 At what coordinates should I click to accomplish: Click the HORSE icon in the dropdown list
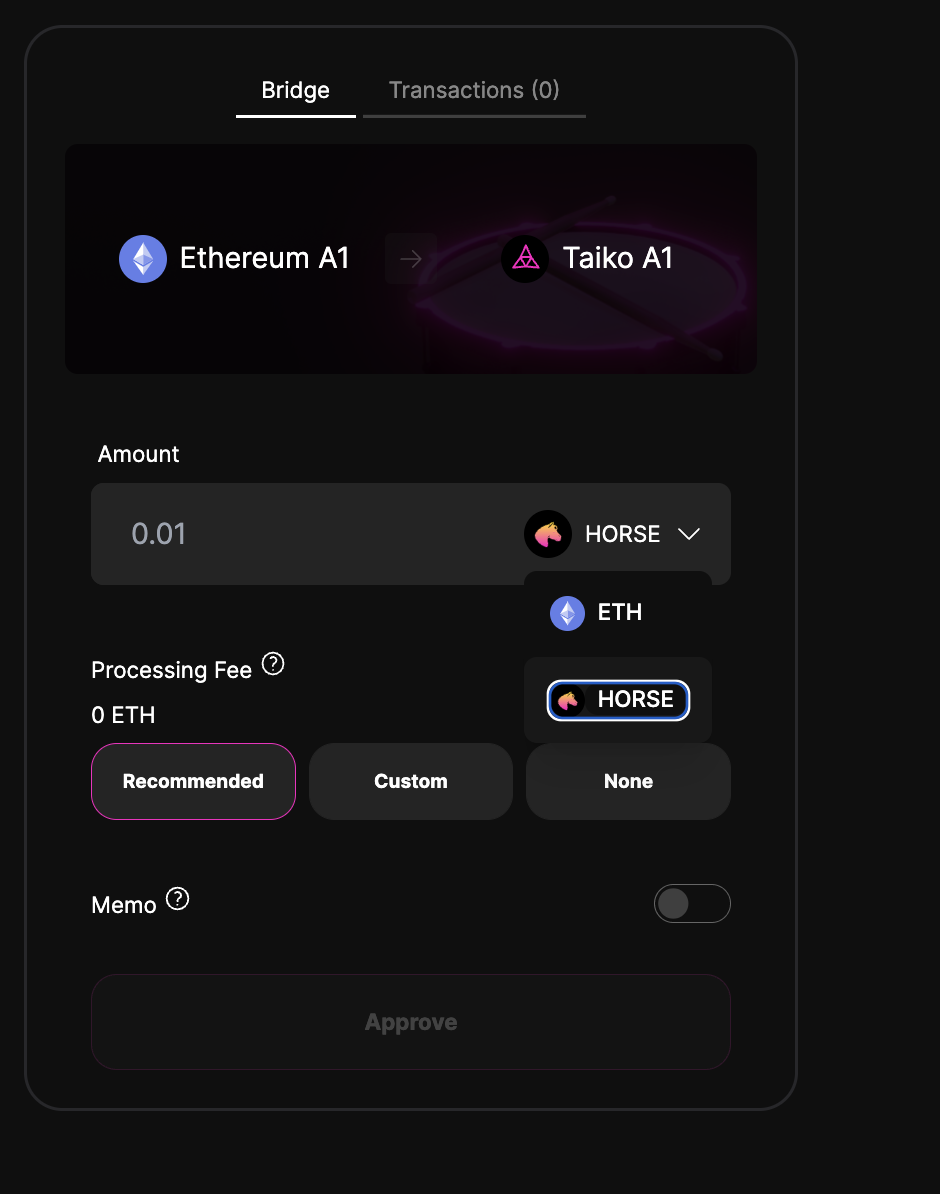click(x=566, y=700)
